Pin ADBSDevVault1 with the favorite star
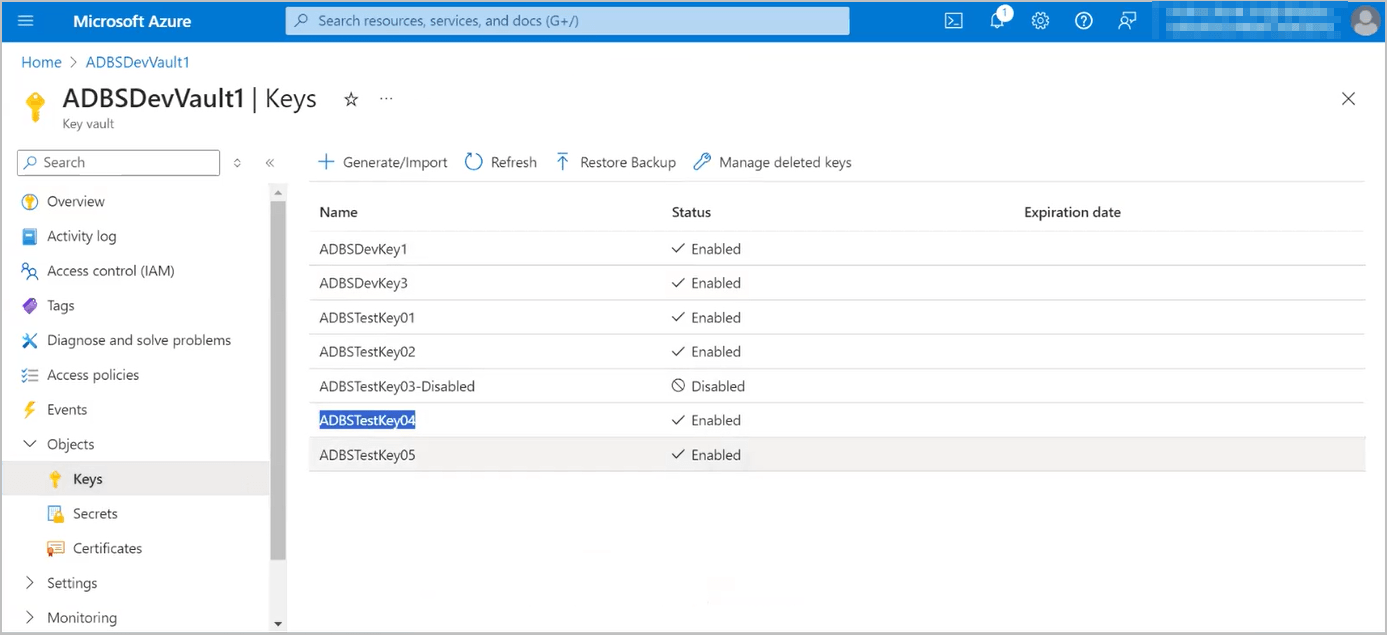The width and height of the screenshot is (1387, 635). (351, 99)
